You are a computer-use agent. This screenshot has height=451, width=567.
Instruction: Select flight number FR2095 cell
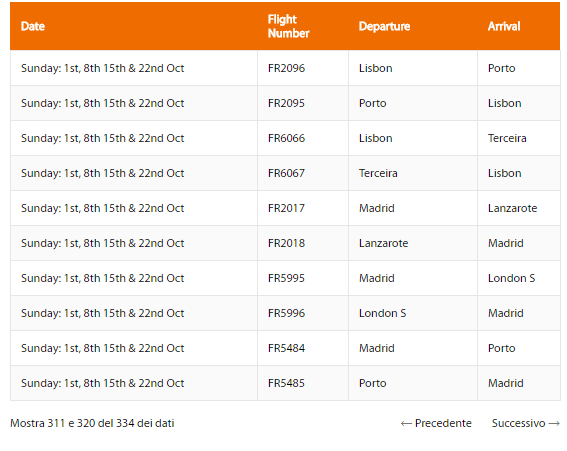tap(303, 103)
